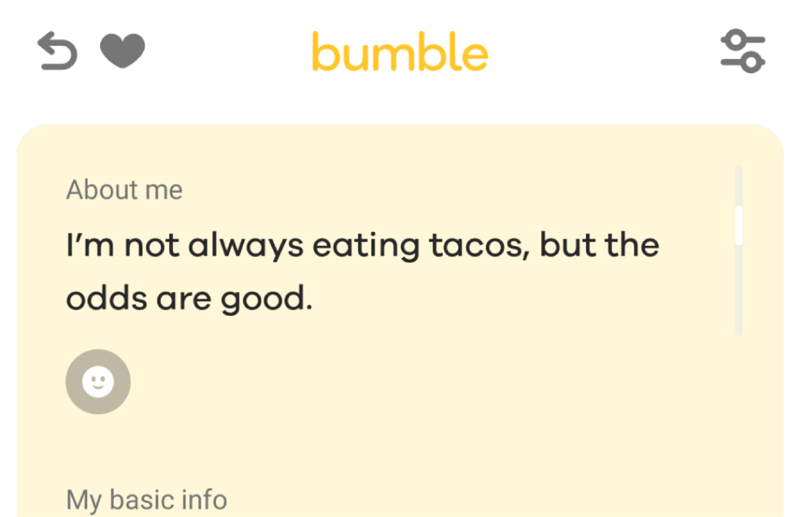Click the word "About" in the section label

pyautogui.click(x=101, y=190)
